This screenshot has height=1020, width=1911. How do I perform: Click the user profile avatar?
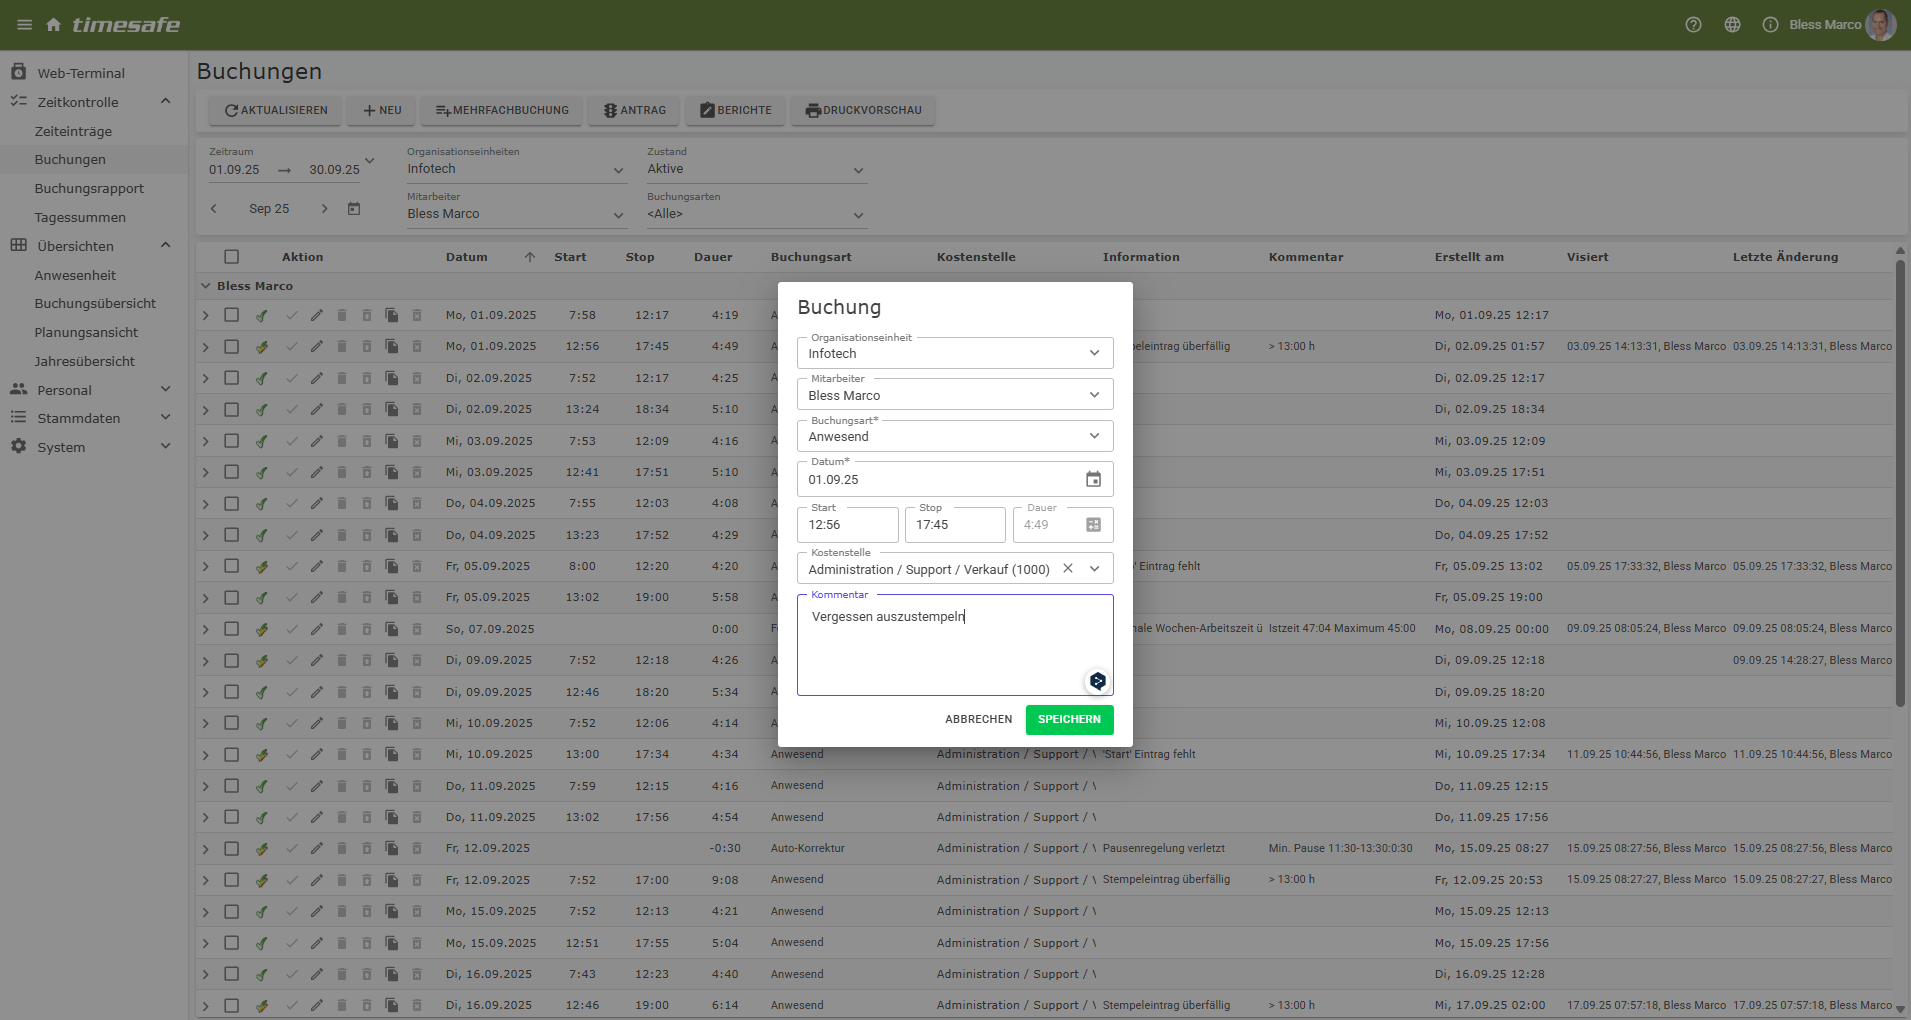(1880, 25)
